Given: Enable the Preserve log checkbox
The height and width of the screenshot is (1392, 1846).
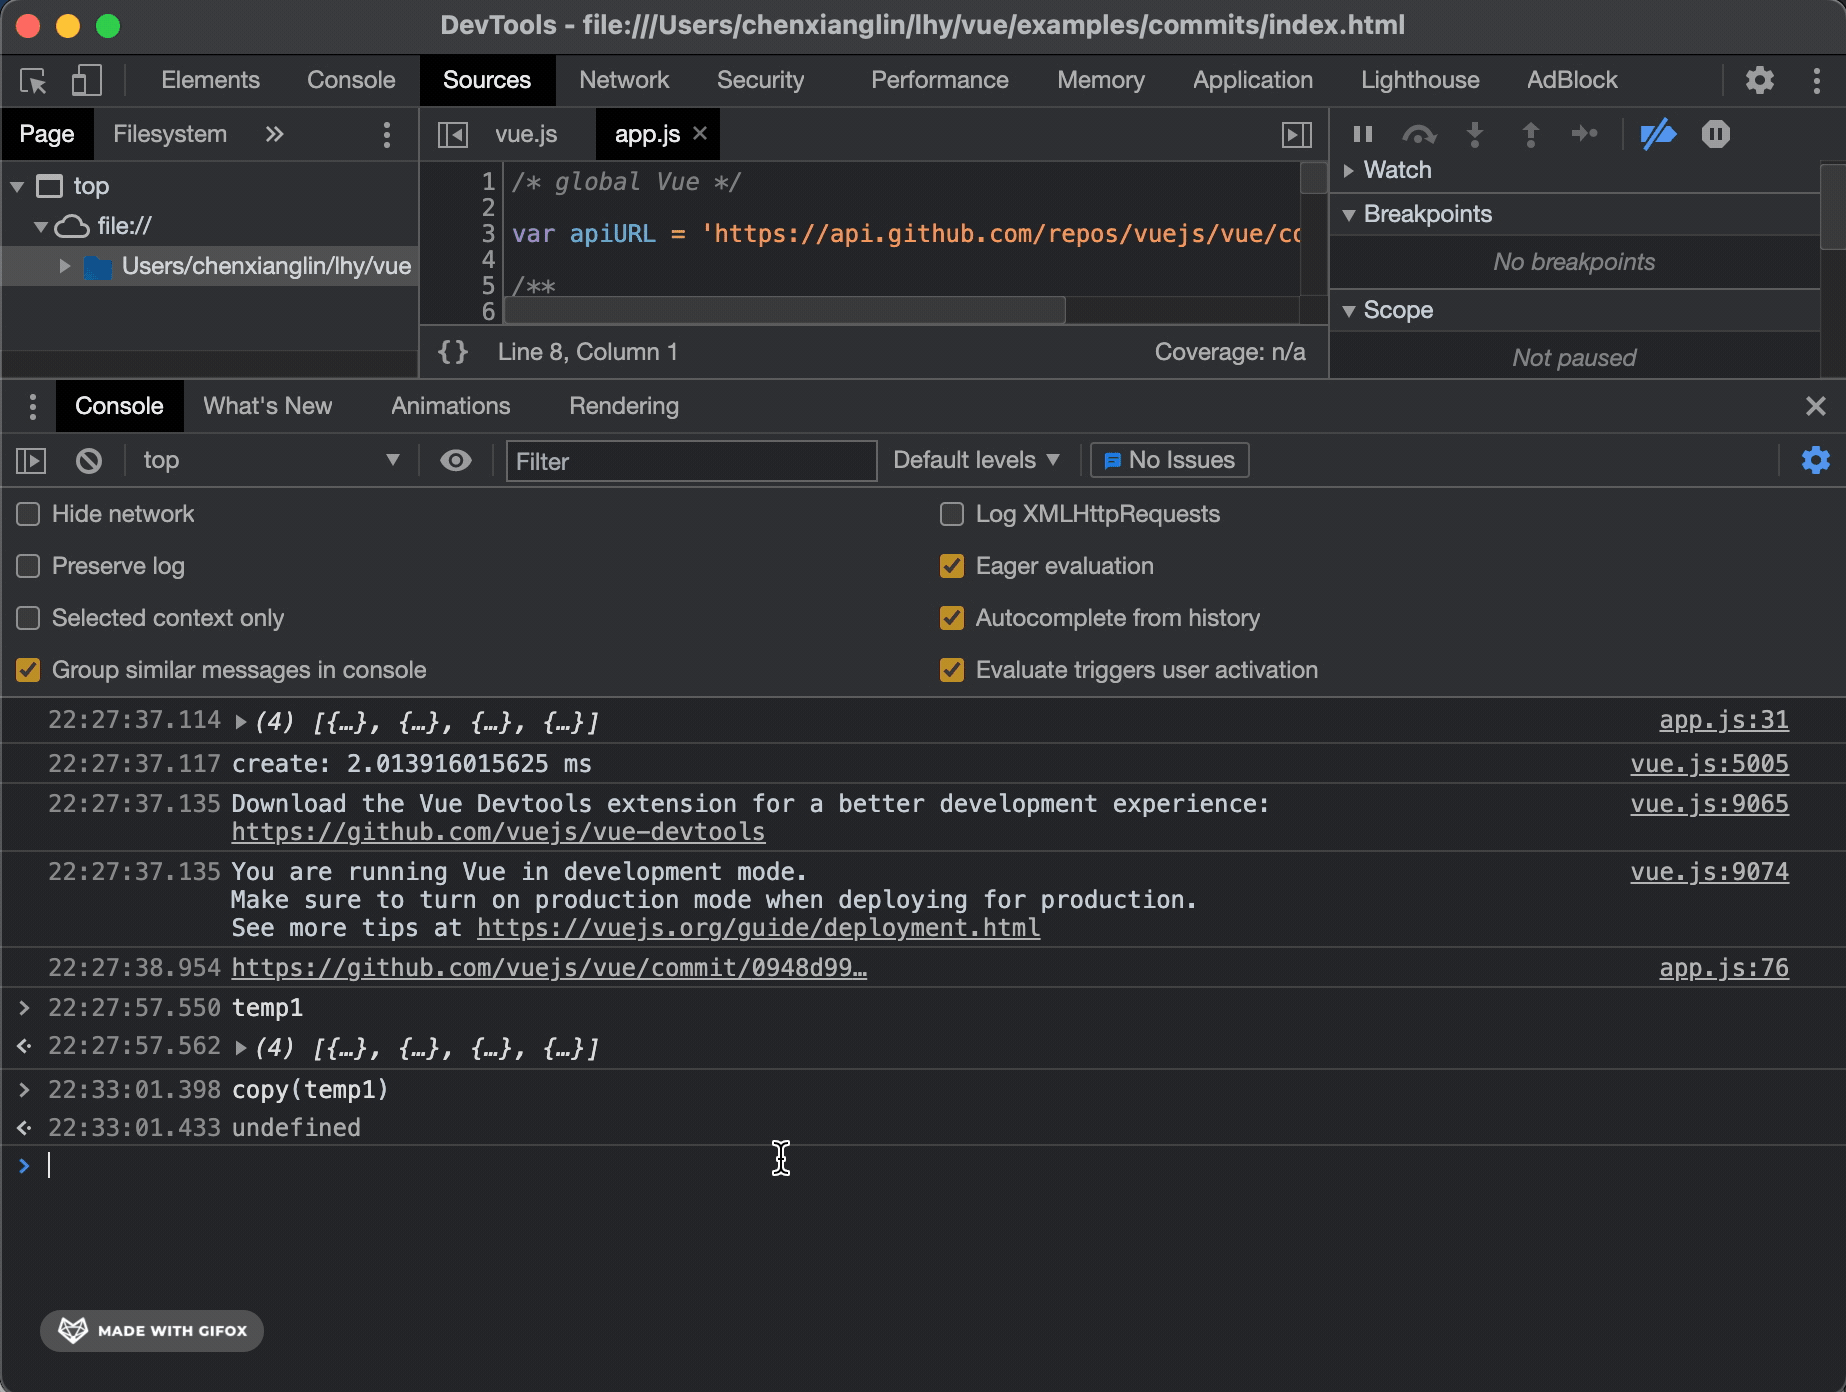Looking at the screenshot, I should point(28,566).
